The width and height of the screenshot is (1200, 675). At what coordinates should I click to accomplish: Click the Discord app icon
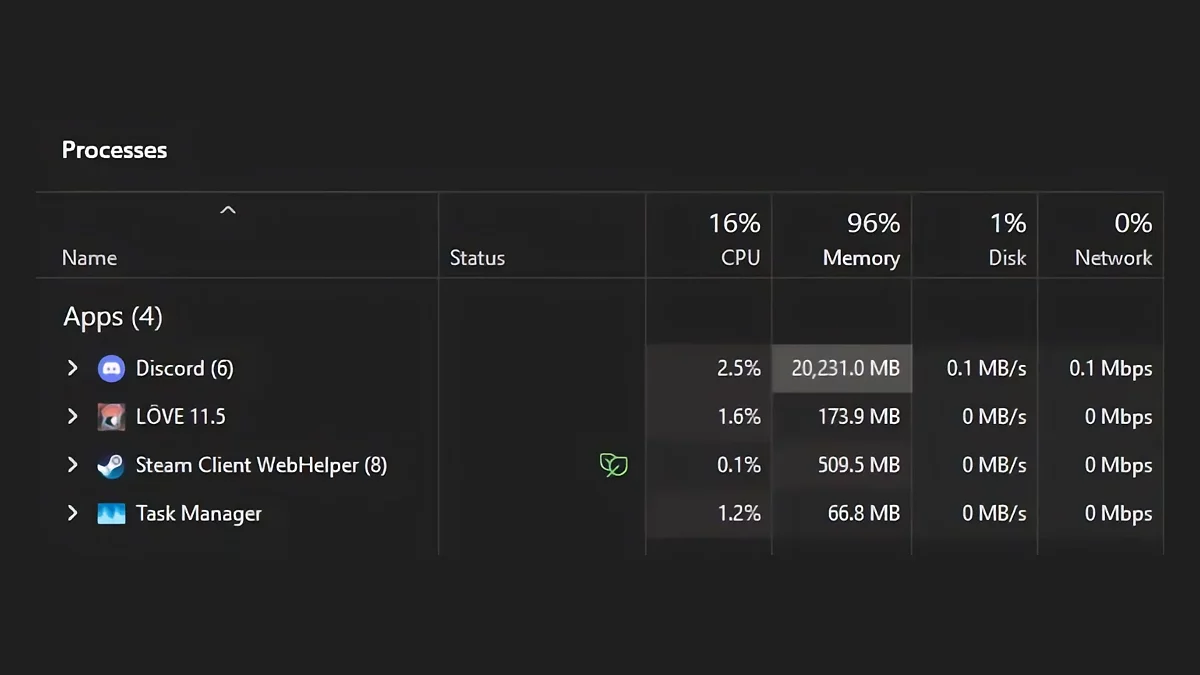(111, 368)
